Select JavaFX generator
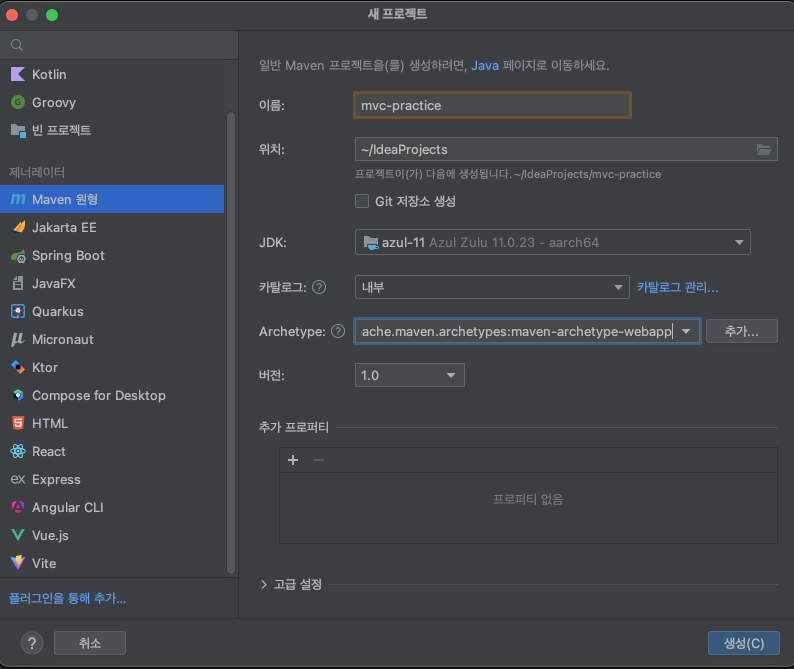The width and height of the screenshot is (794, 669). point(112,283)
